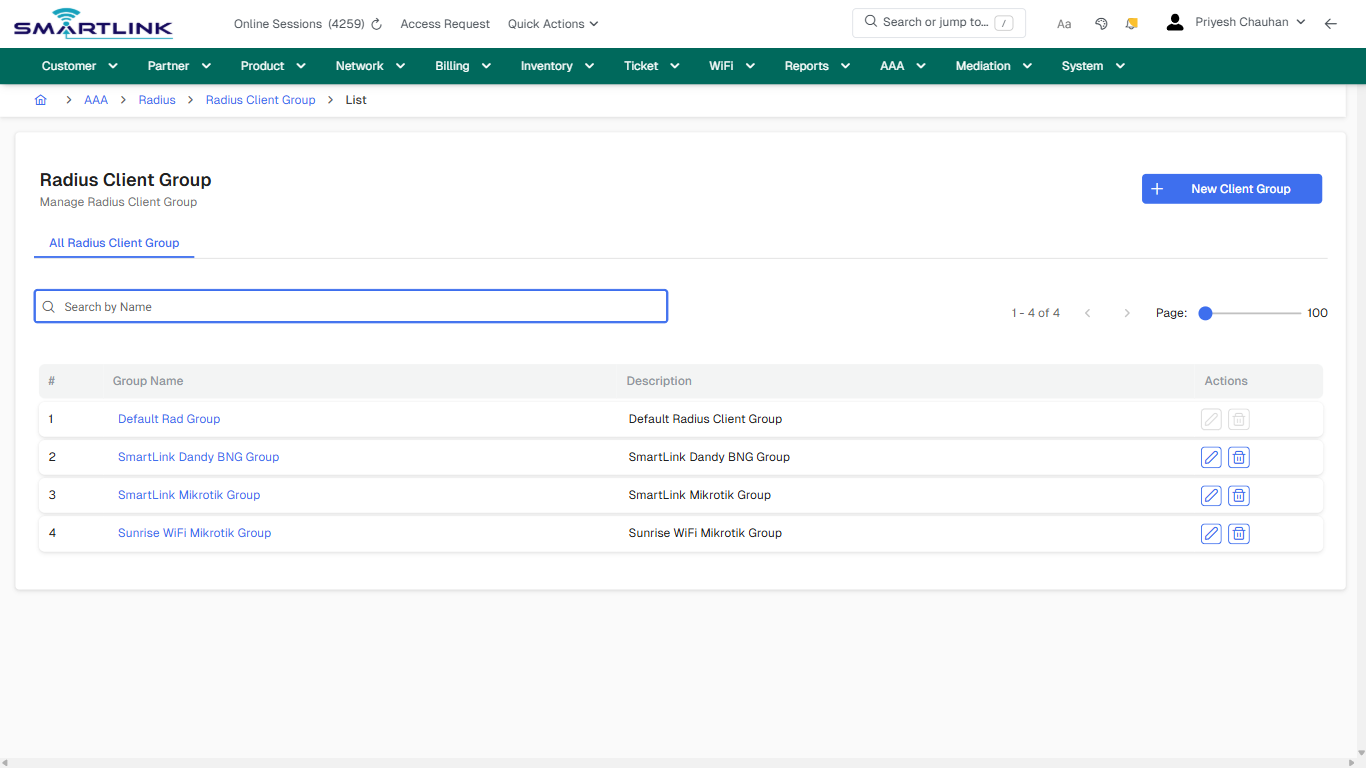
Task: Edit the SmartLink Dandy BNG Group row
Action: [x=1211, y=457]
